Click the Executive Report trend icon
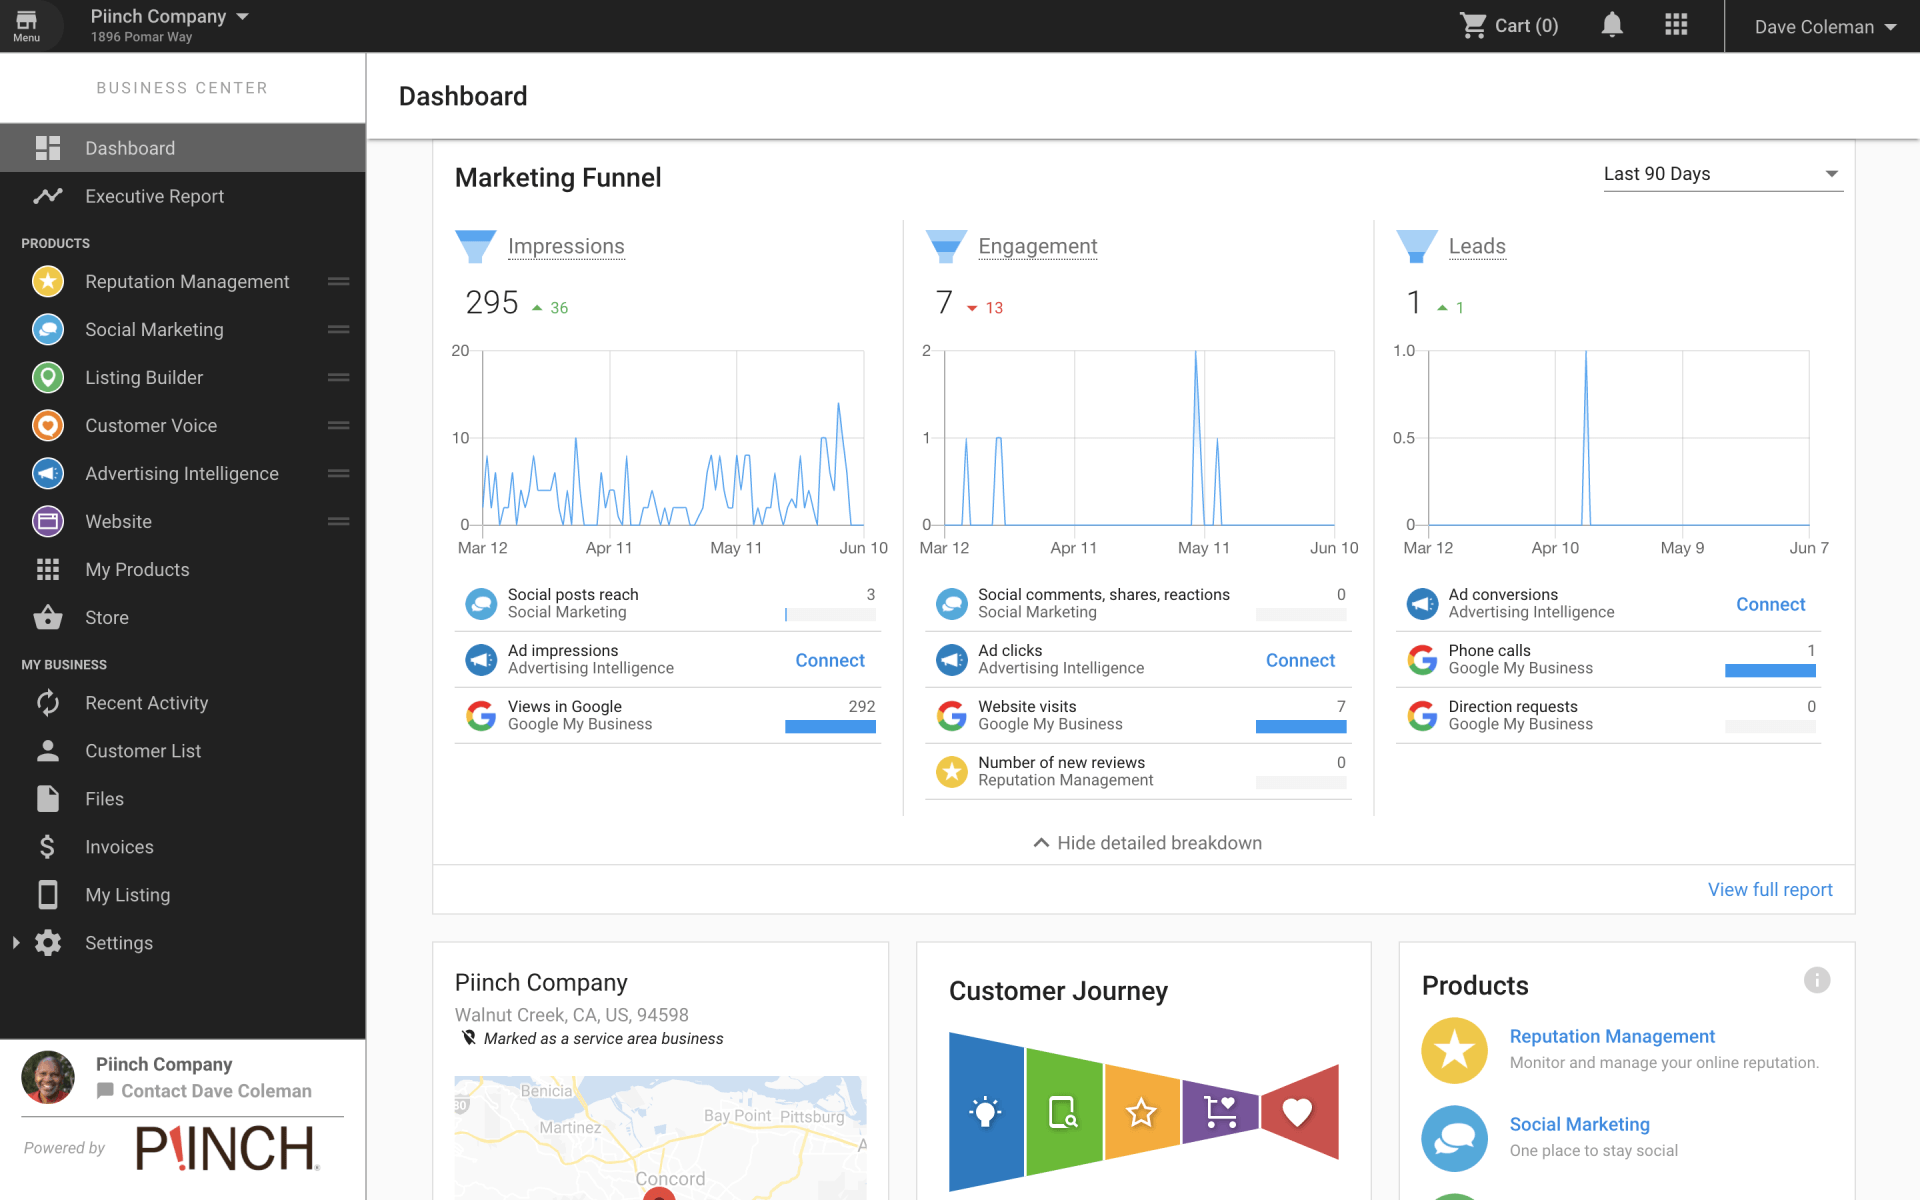 click(48, 197)
